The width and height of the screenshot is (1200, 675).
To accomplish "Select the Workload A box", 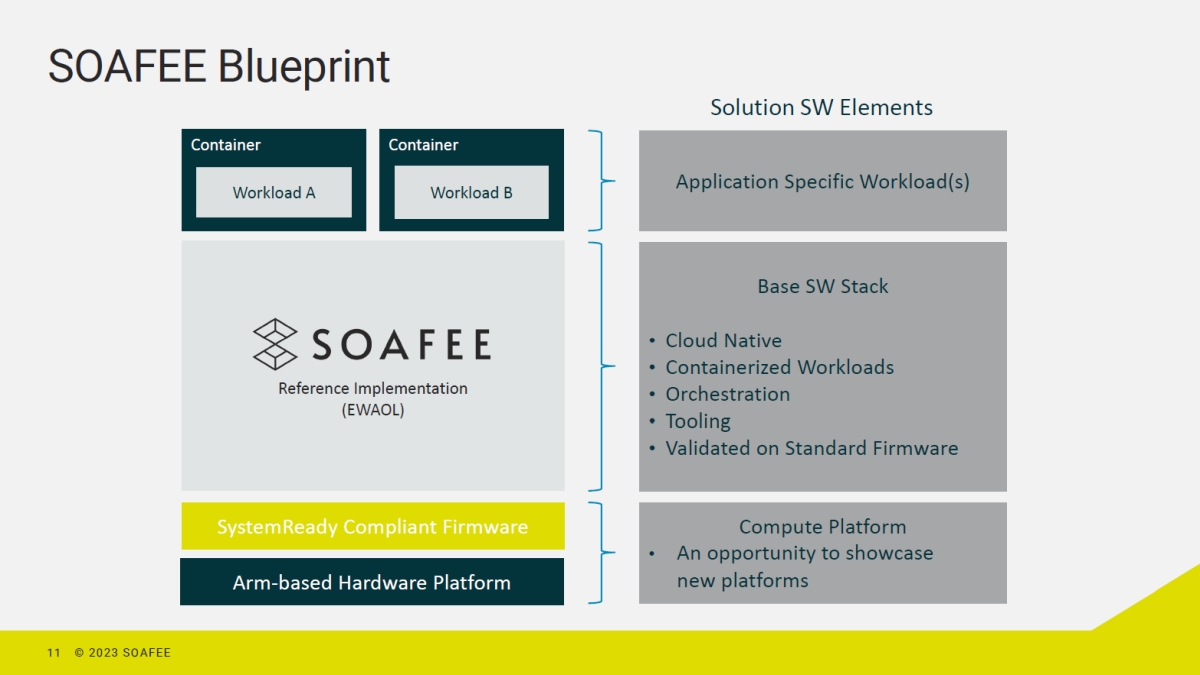I will point(273,193).
